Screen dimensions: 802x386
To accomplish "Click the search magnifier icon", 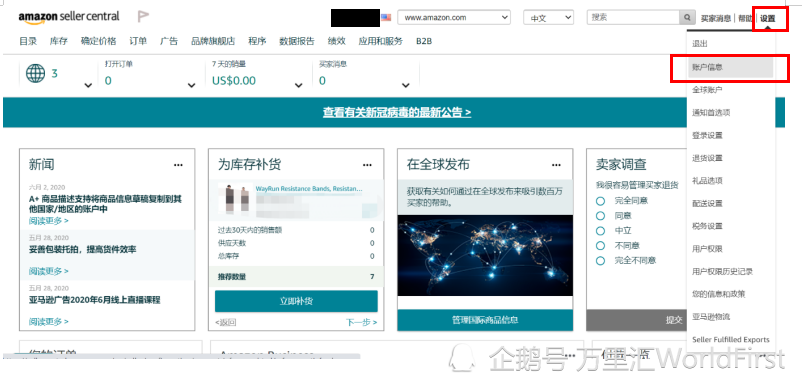I will click(687, 17).
